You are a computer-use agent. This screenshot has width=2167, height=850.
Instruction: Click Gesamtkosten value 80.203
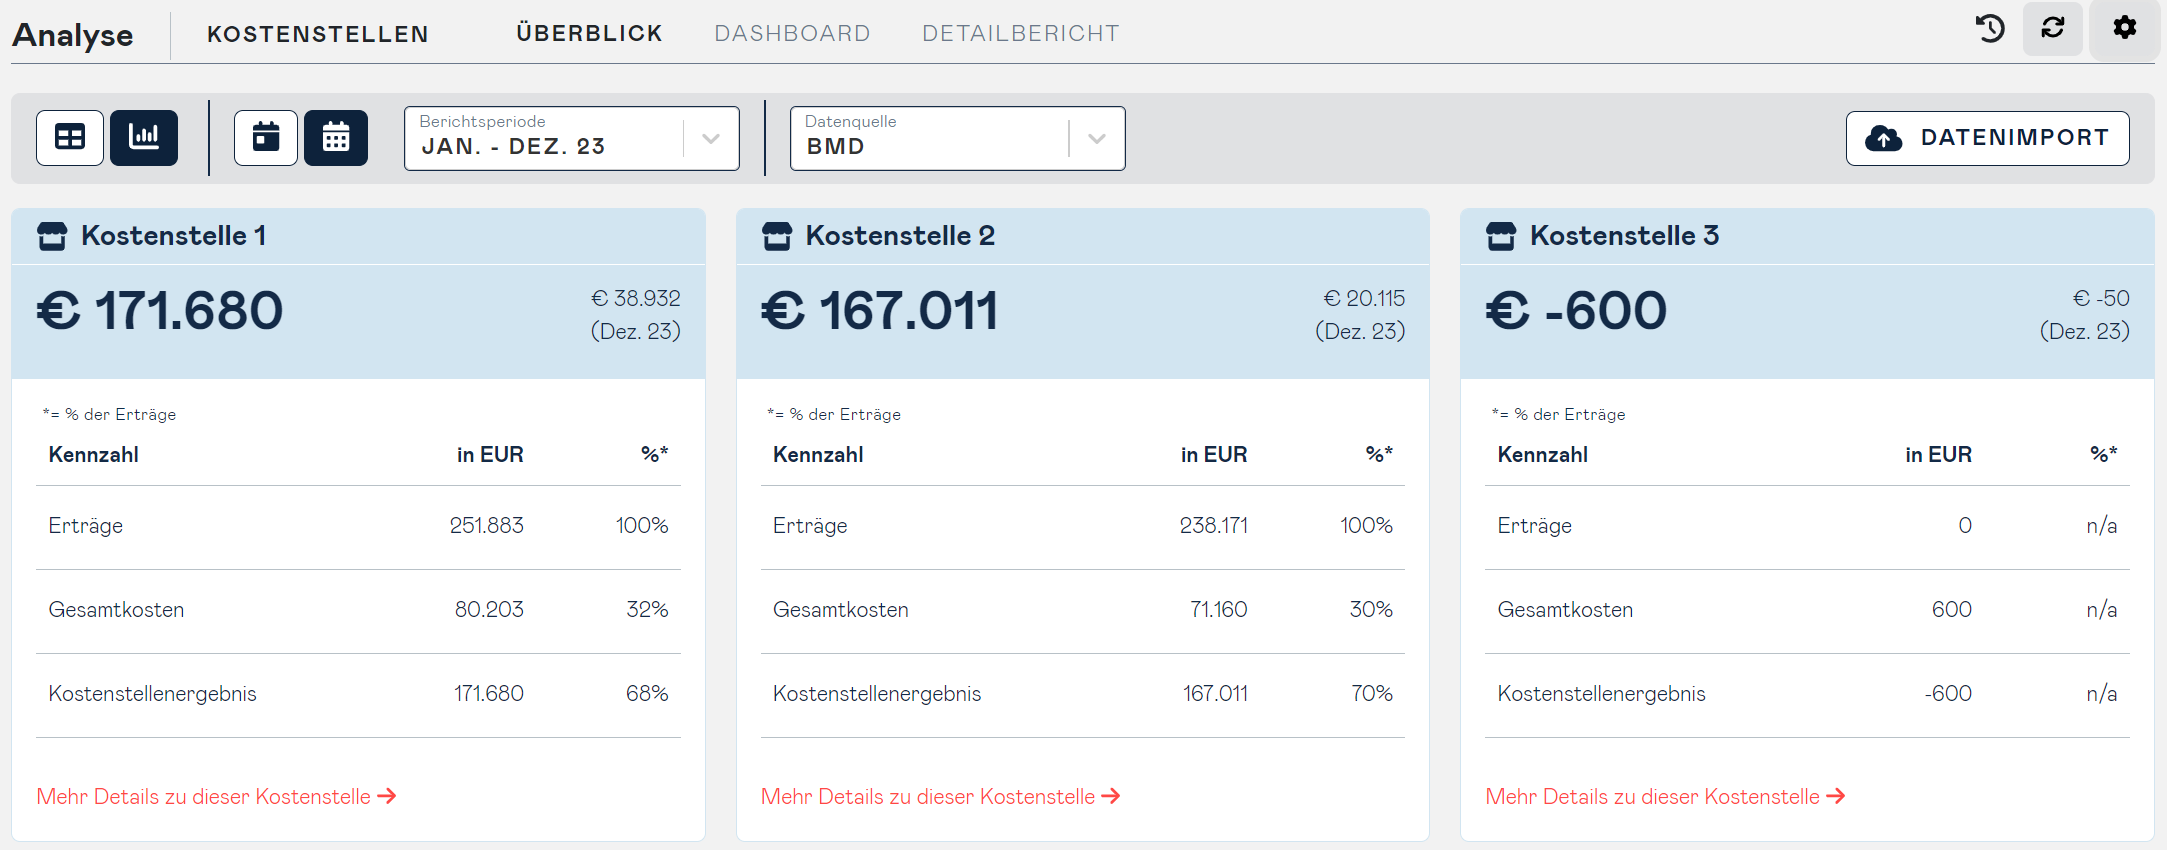pos(489,609)
